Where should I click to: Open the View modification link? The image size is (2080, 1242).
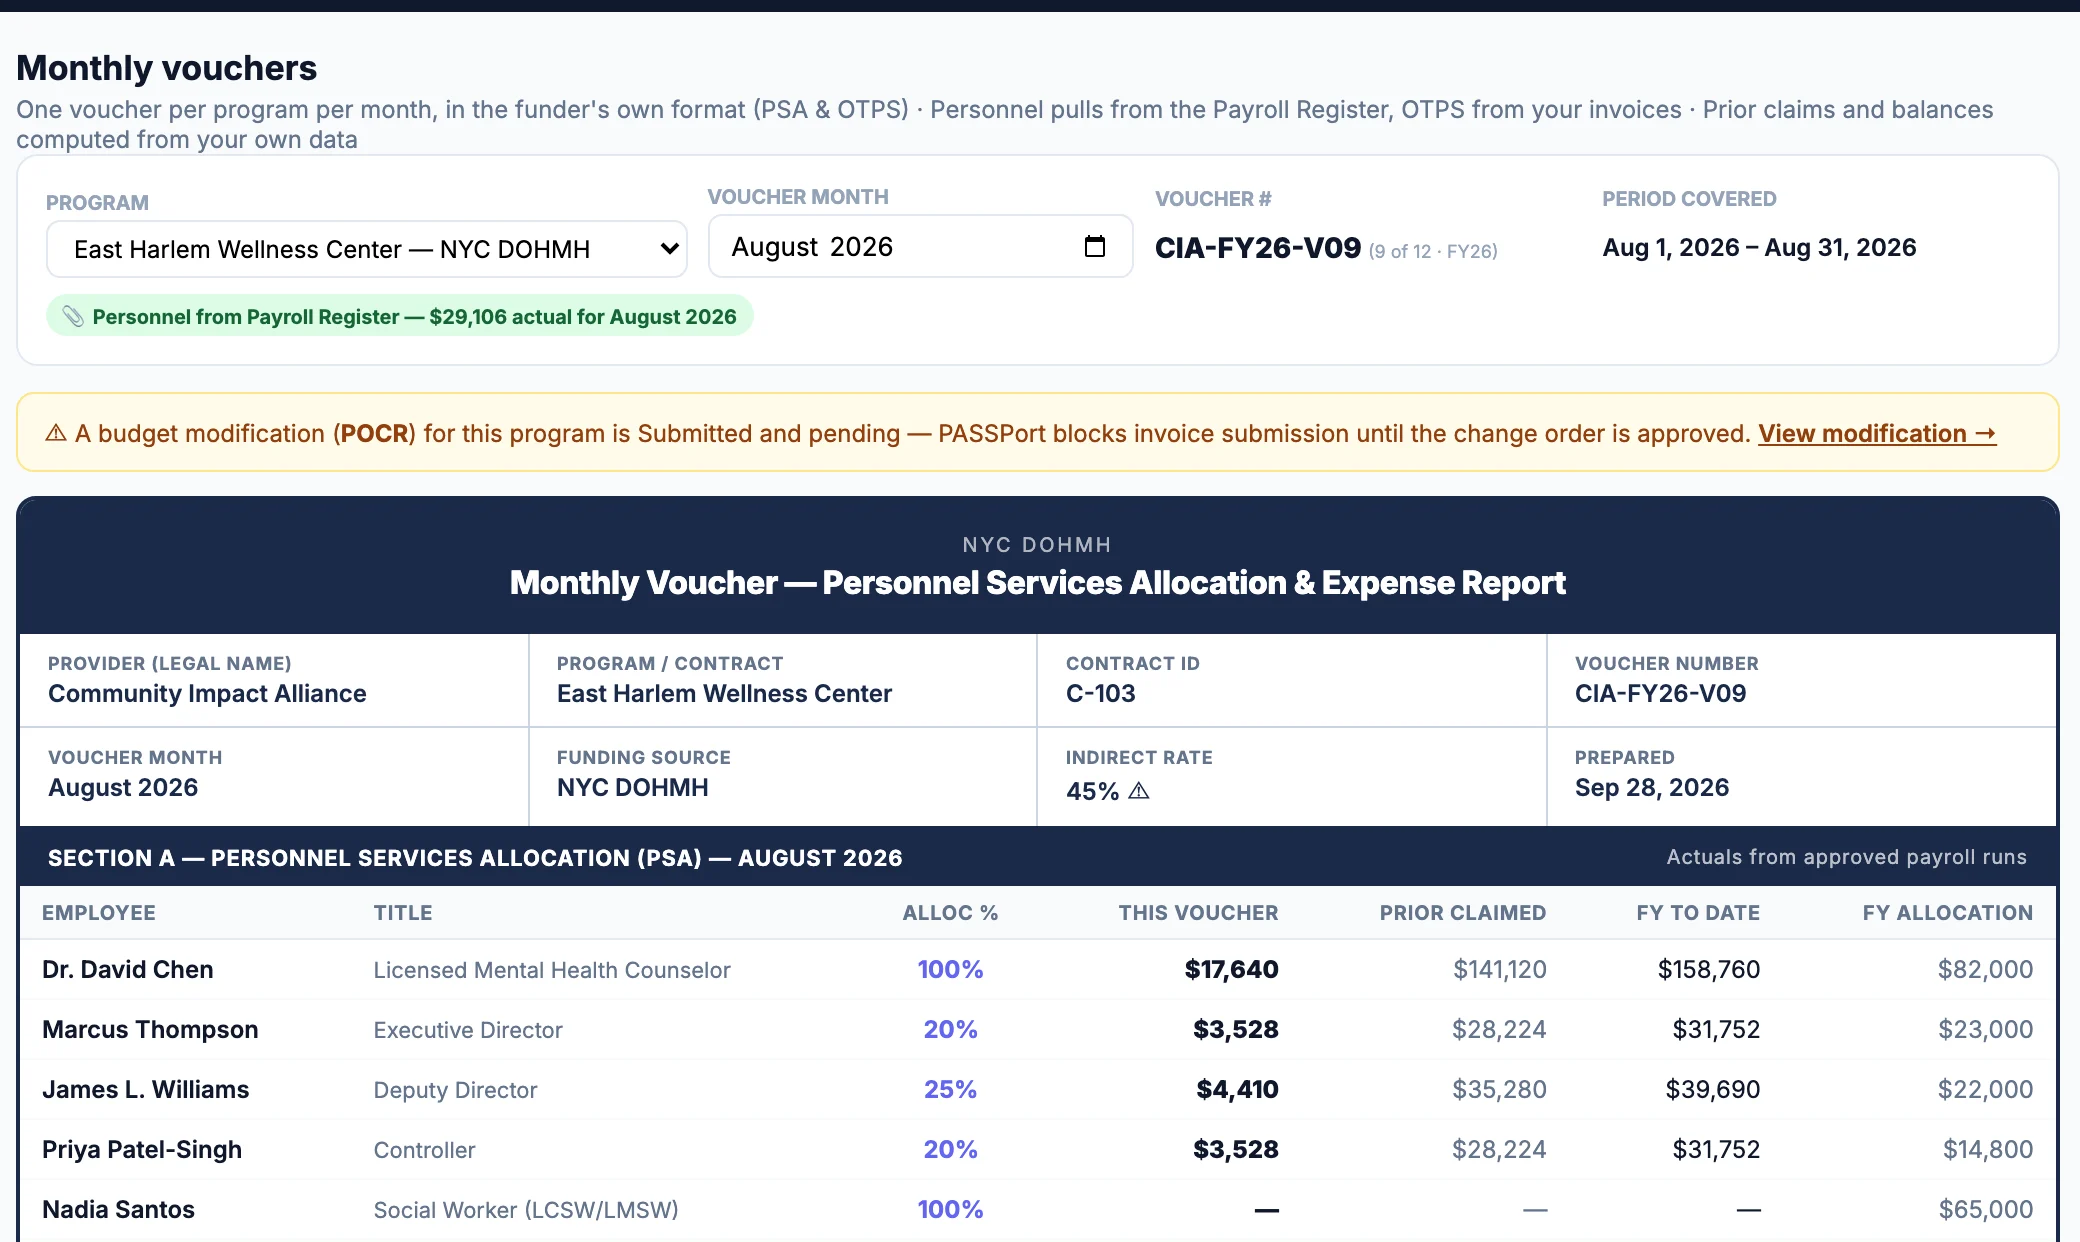click(x=1877, y=433)
